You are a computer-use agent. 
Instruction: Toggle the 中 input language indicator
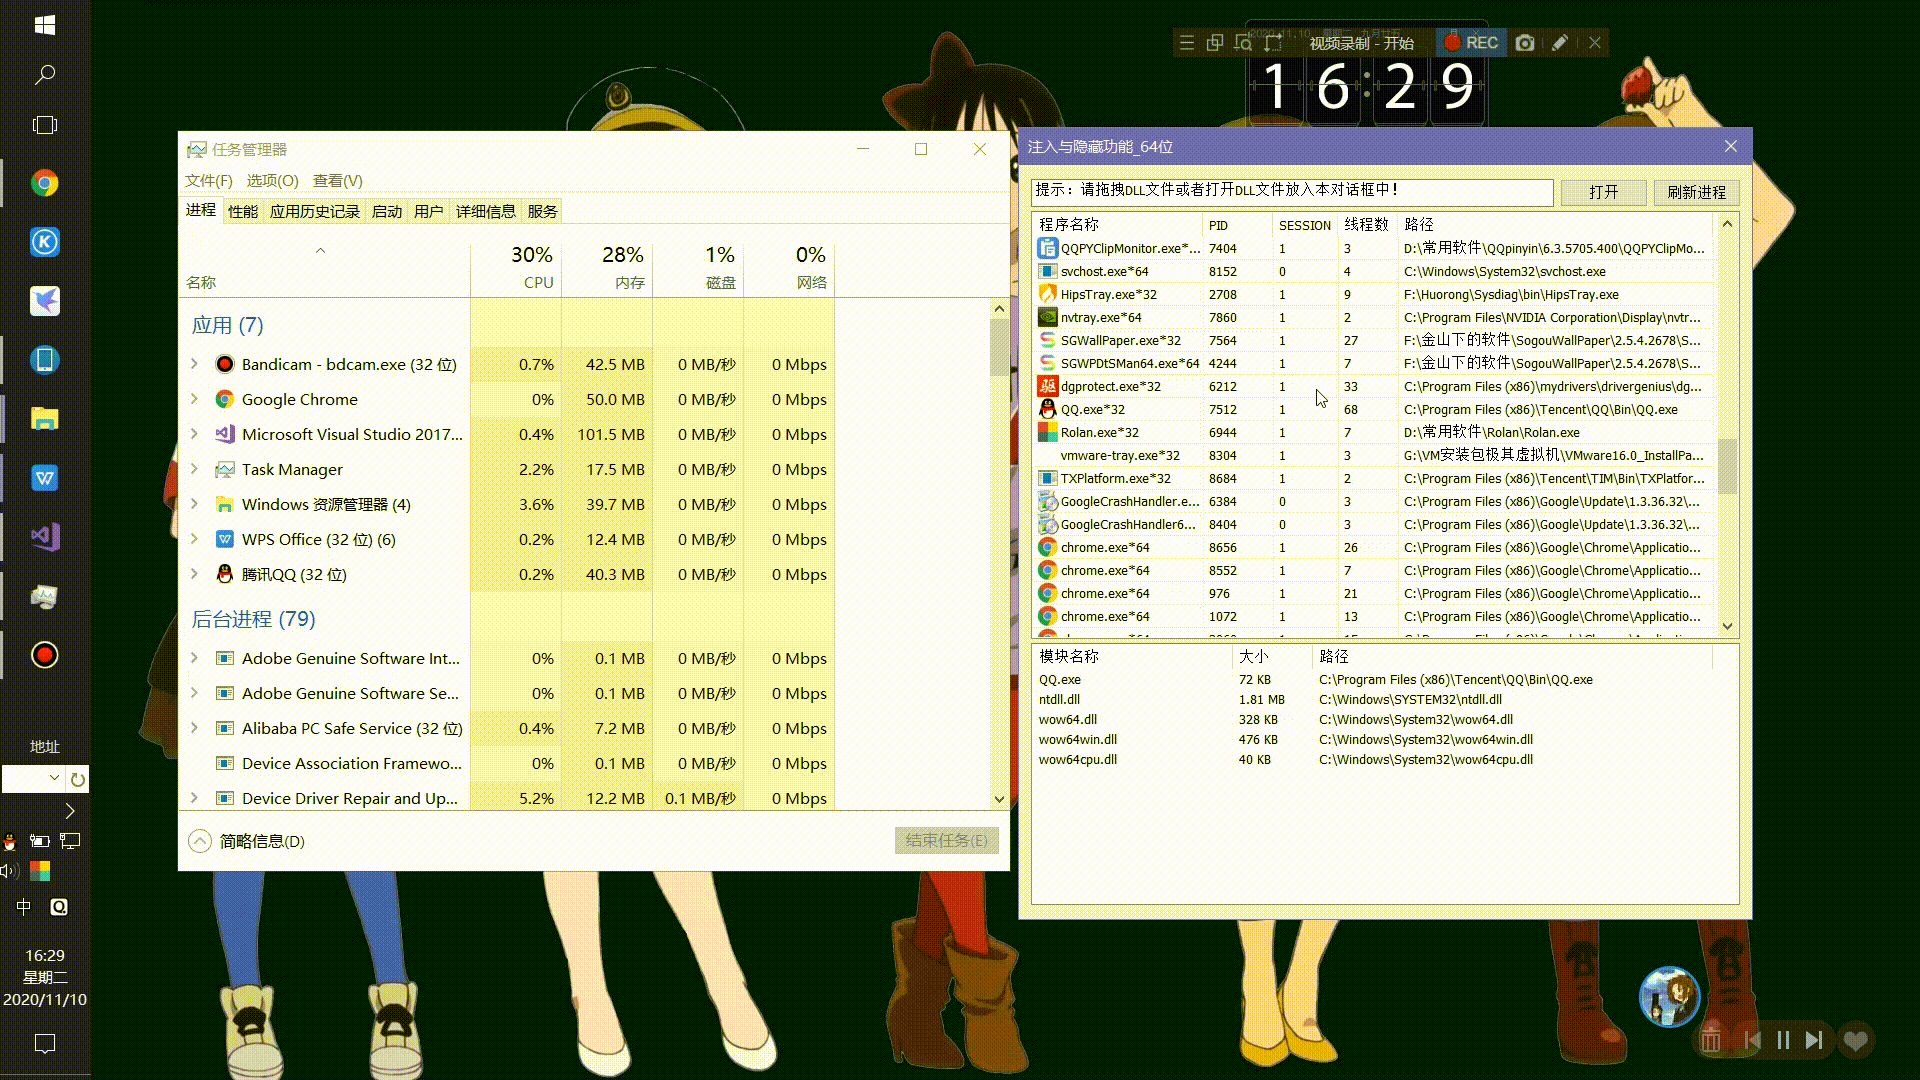(24, 907)
